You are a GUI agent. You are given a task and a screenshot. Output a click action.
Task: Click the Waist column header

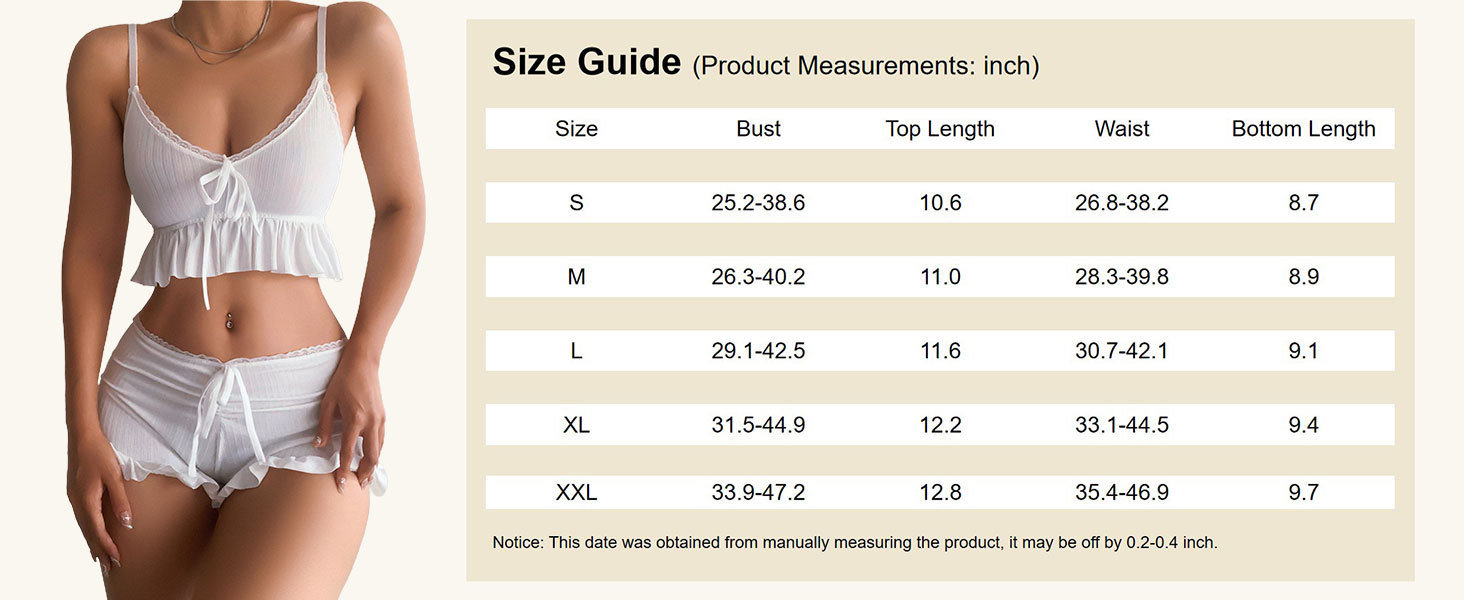click(x=1122, y=129)
